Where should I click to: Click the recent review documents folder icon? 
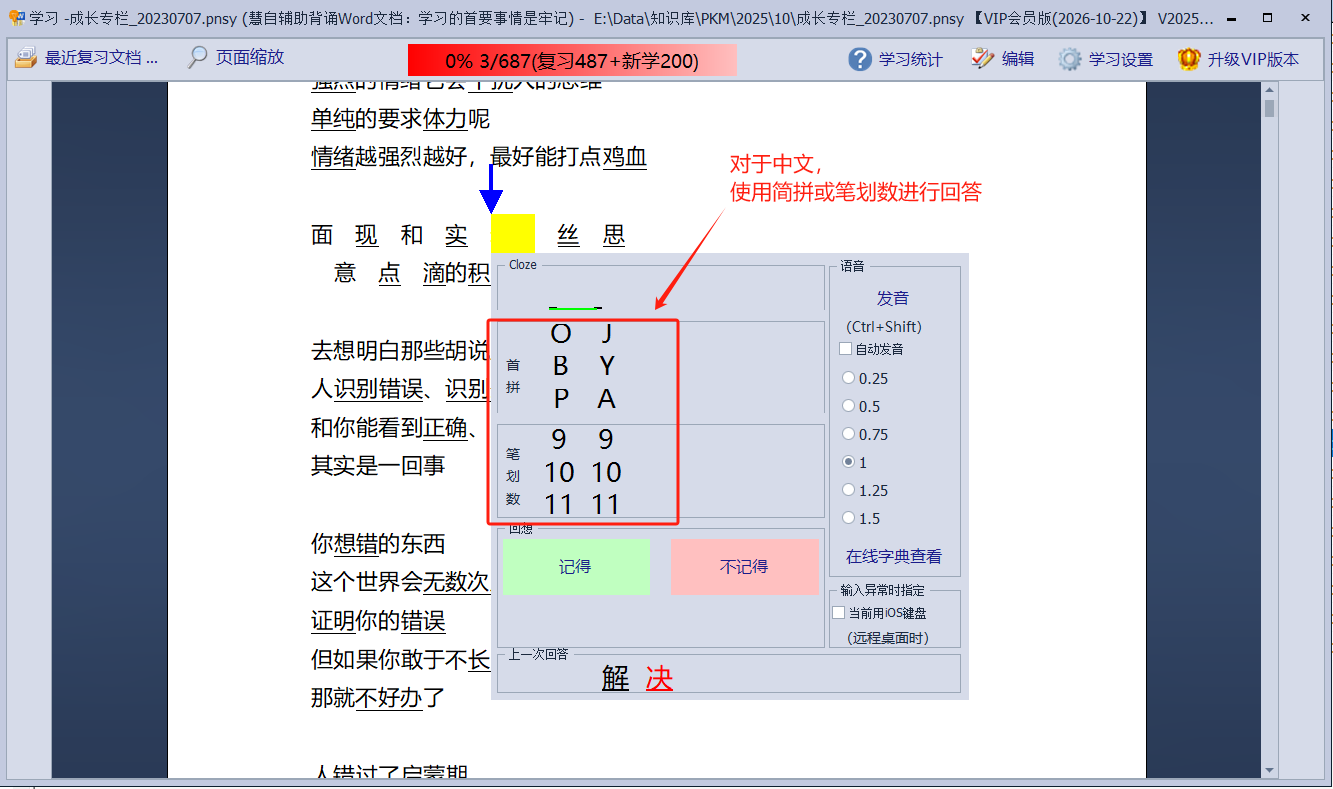25,58
